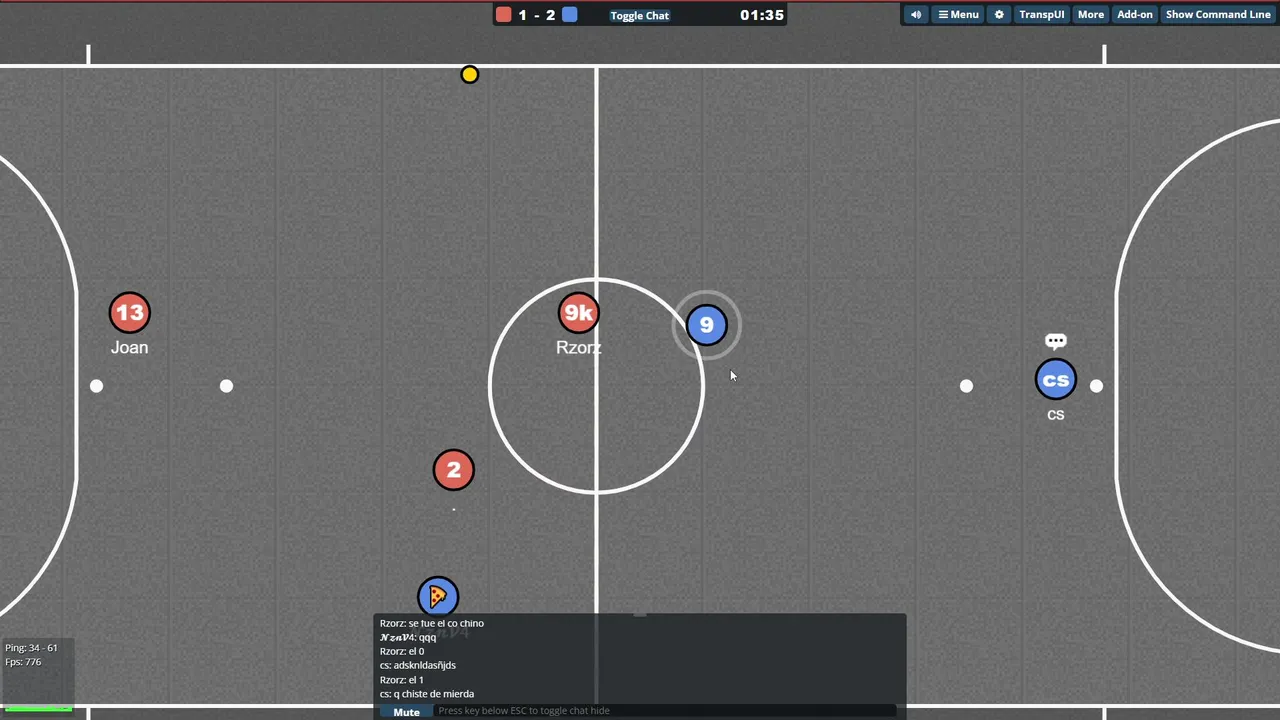Click blue pizza avatar player disc
The image size is (1280, 720).
tap(438, 597)
